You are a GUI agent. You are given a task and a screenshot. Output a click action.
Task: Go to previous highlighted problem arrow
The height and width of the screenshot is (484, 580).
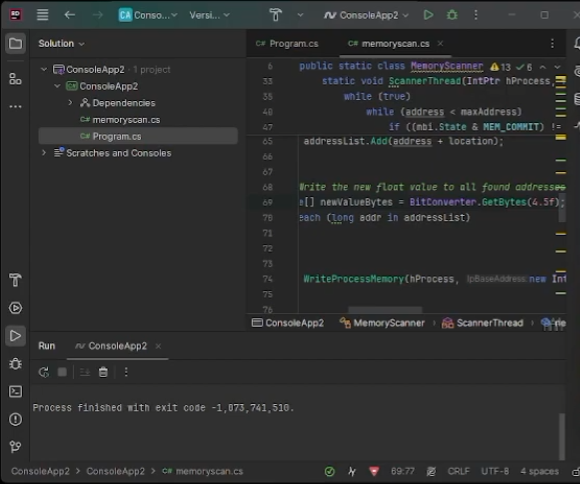tap(543, 67)
